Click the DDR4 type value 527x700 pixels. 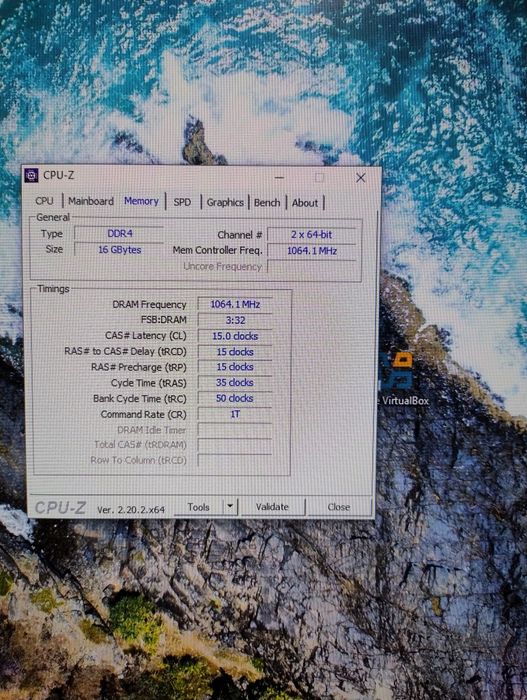point(119,233)
